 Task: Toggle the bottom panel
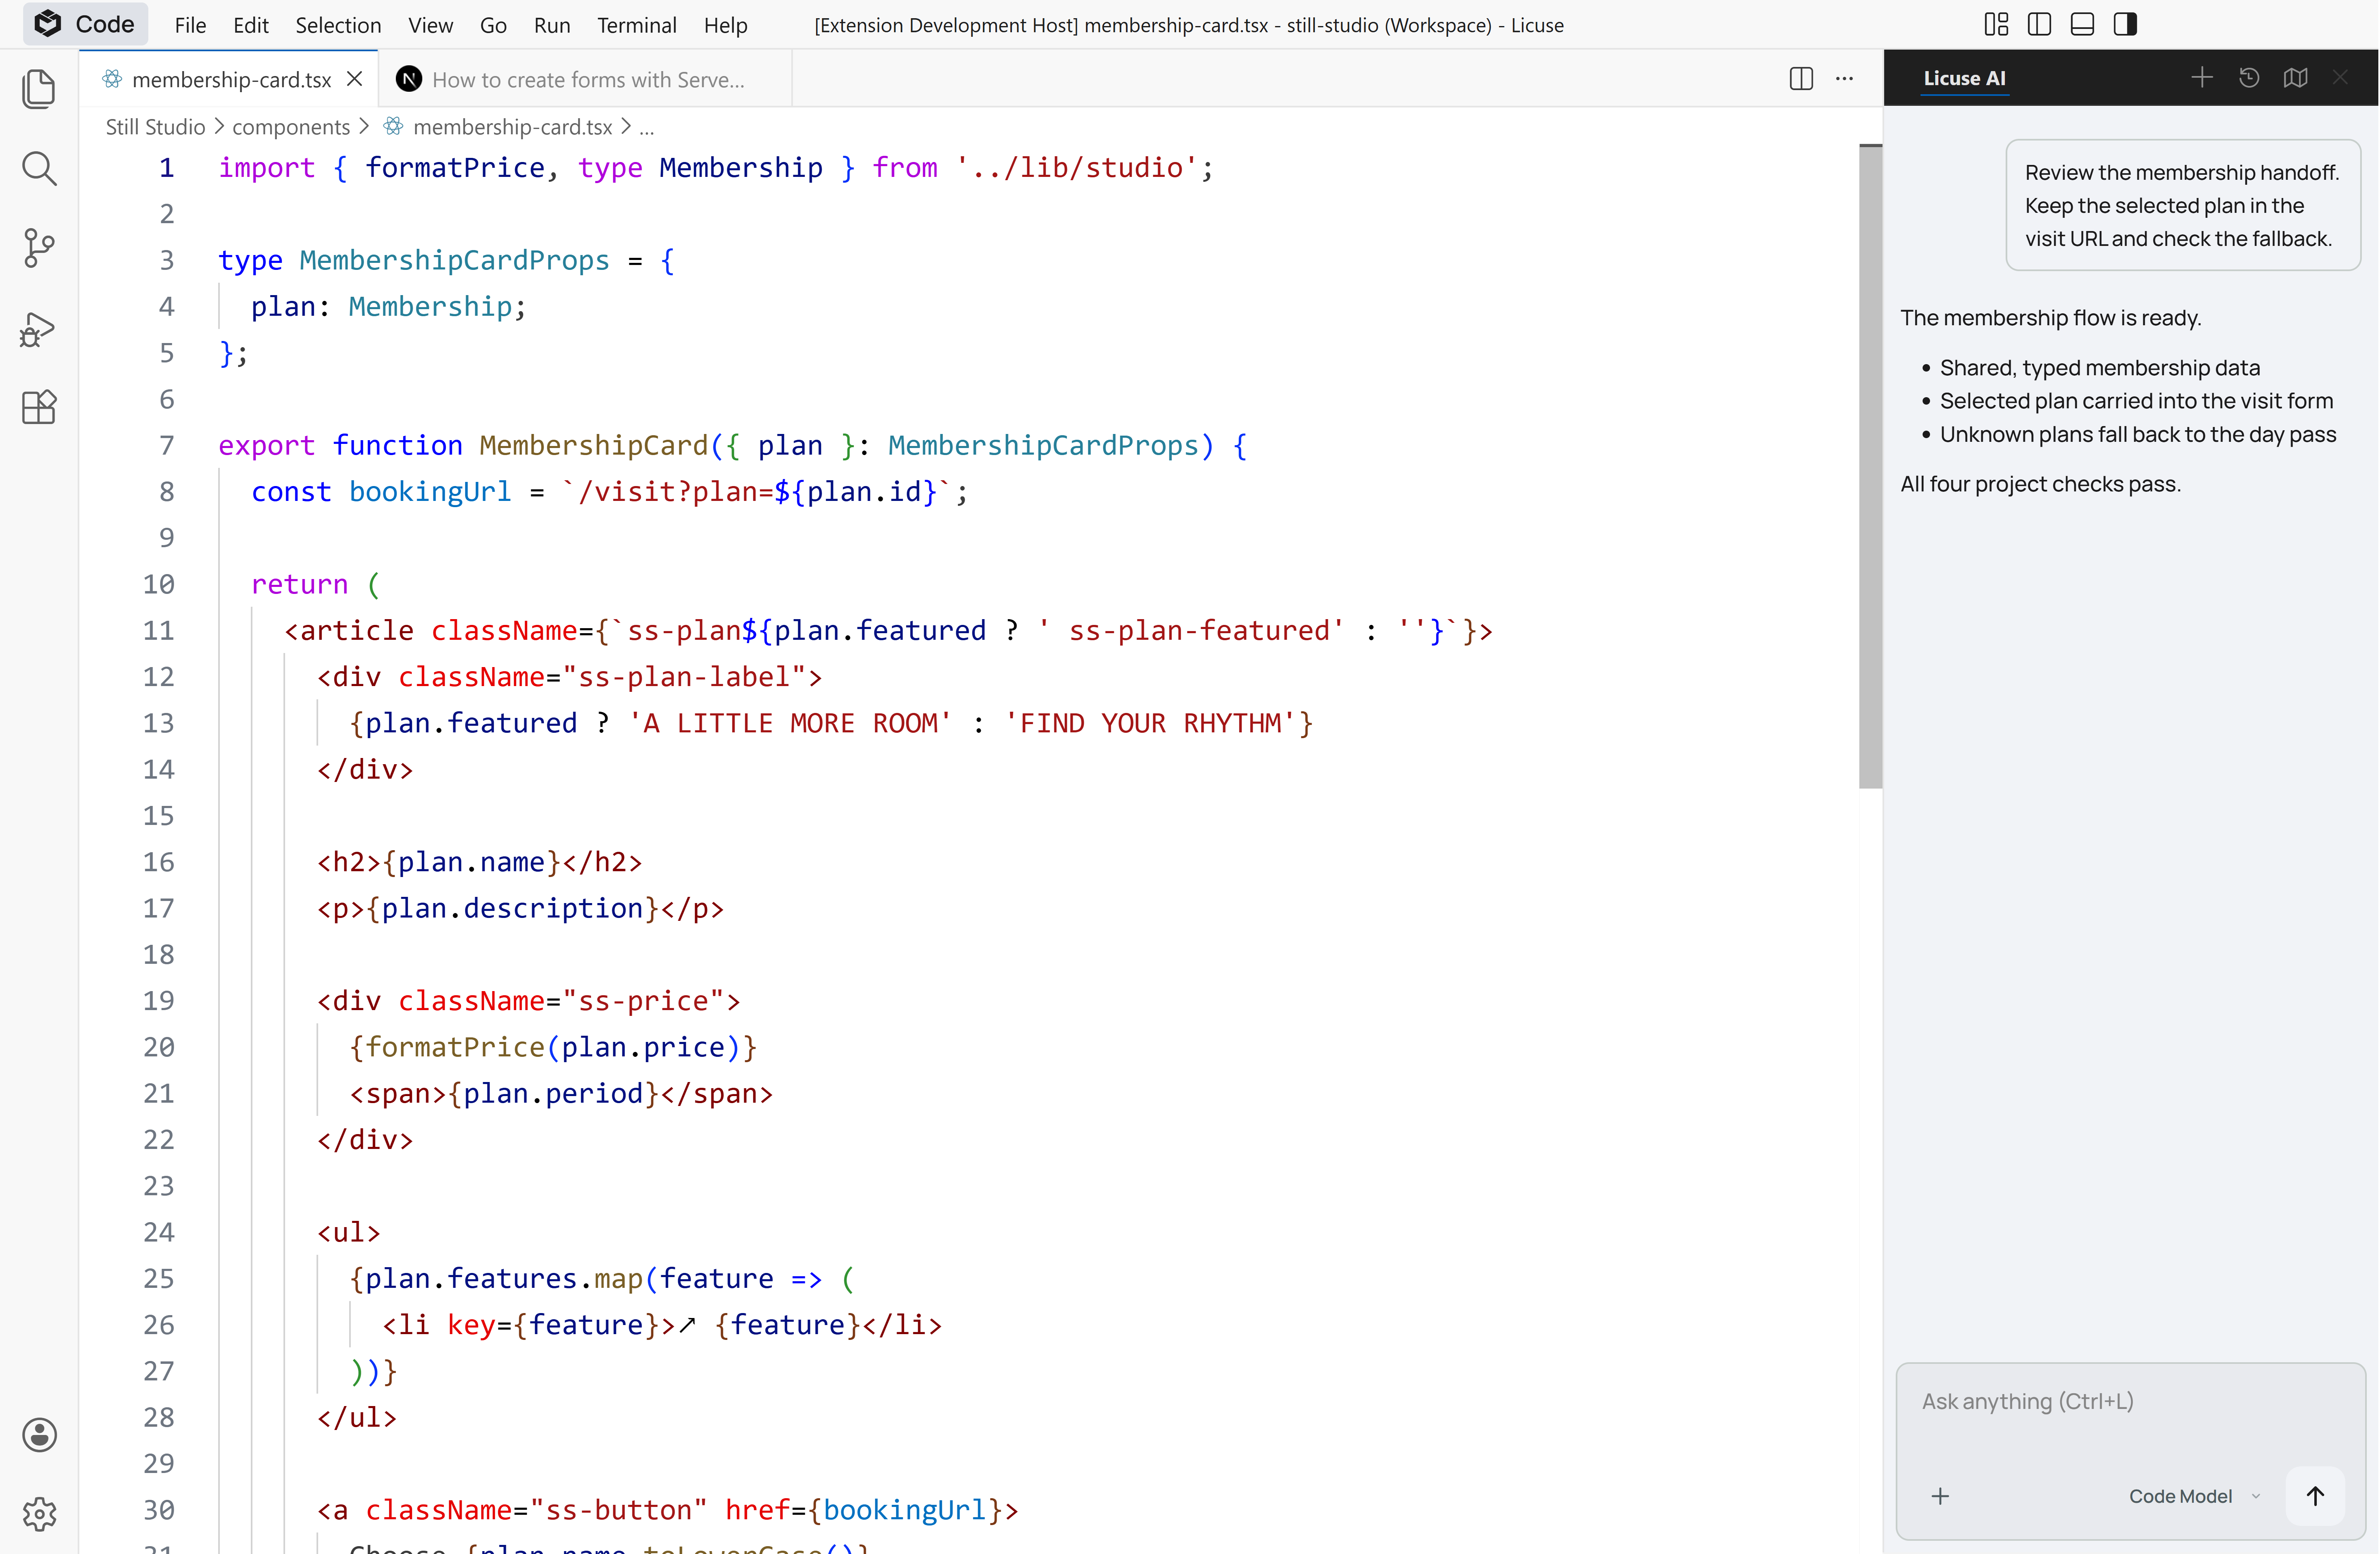2082,24
